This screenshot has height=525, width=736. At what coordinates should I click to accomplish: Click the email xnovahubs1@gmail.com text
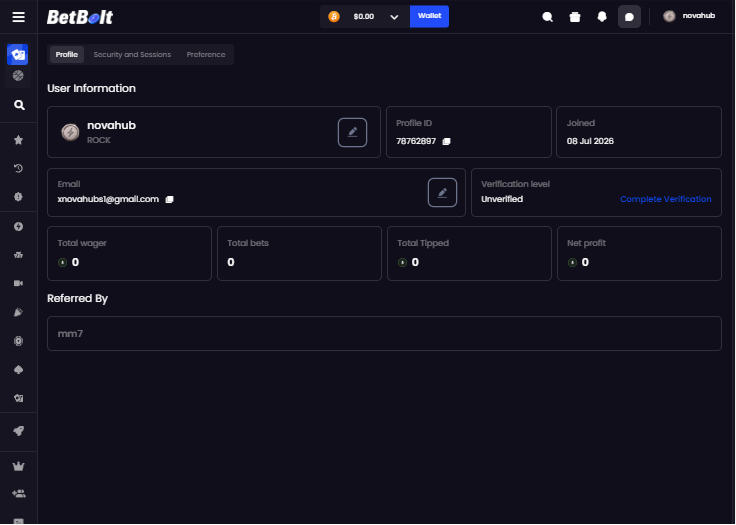(x=108, y=199)
